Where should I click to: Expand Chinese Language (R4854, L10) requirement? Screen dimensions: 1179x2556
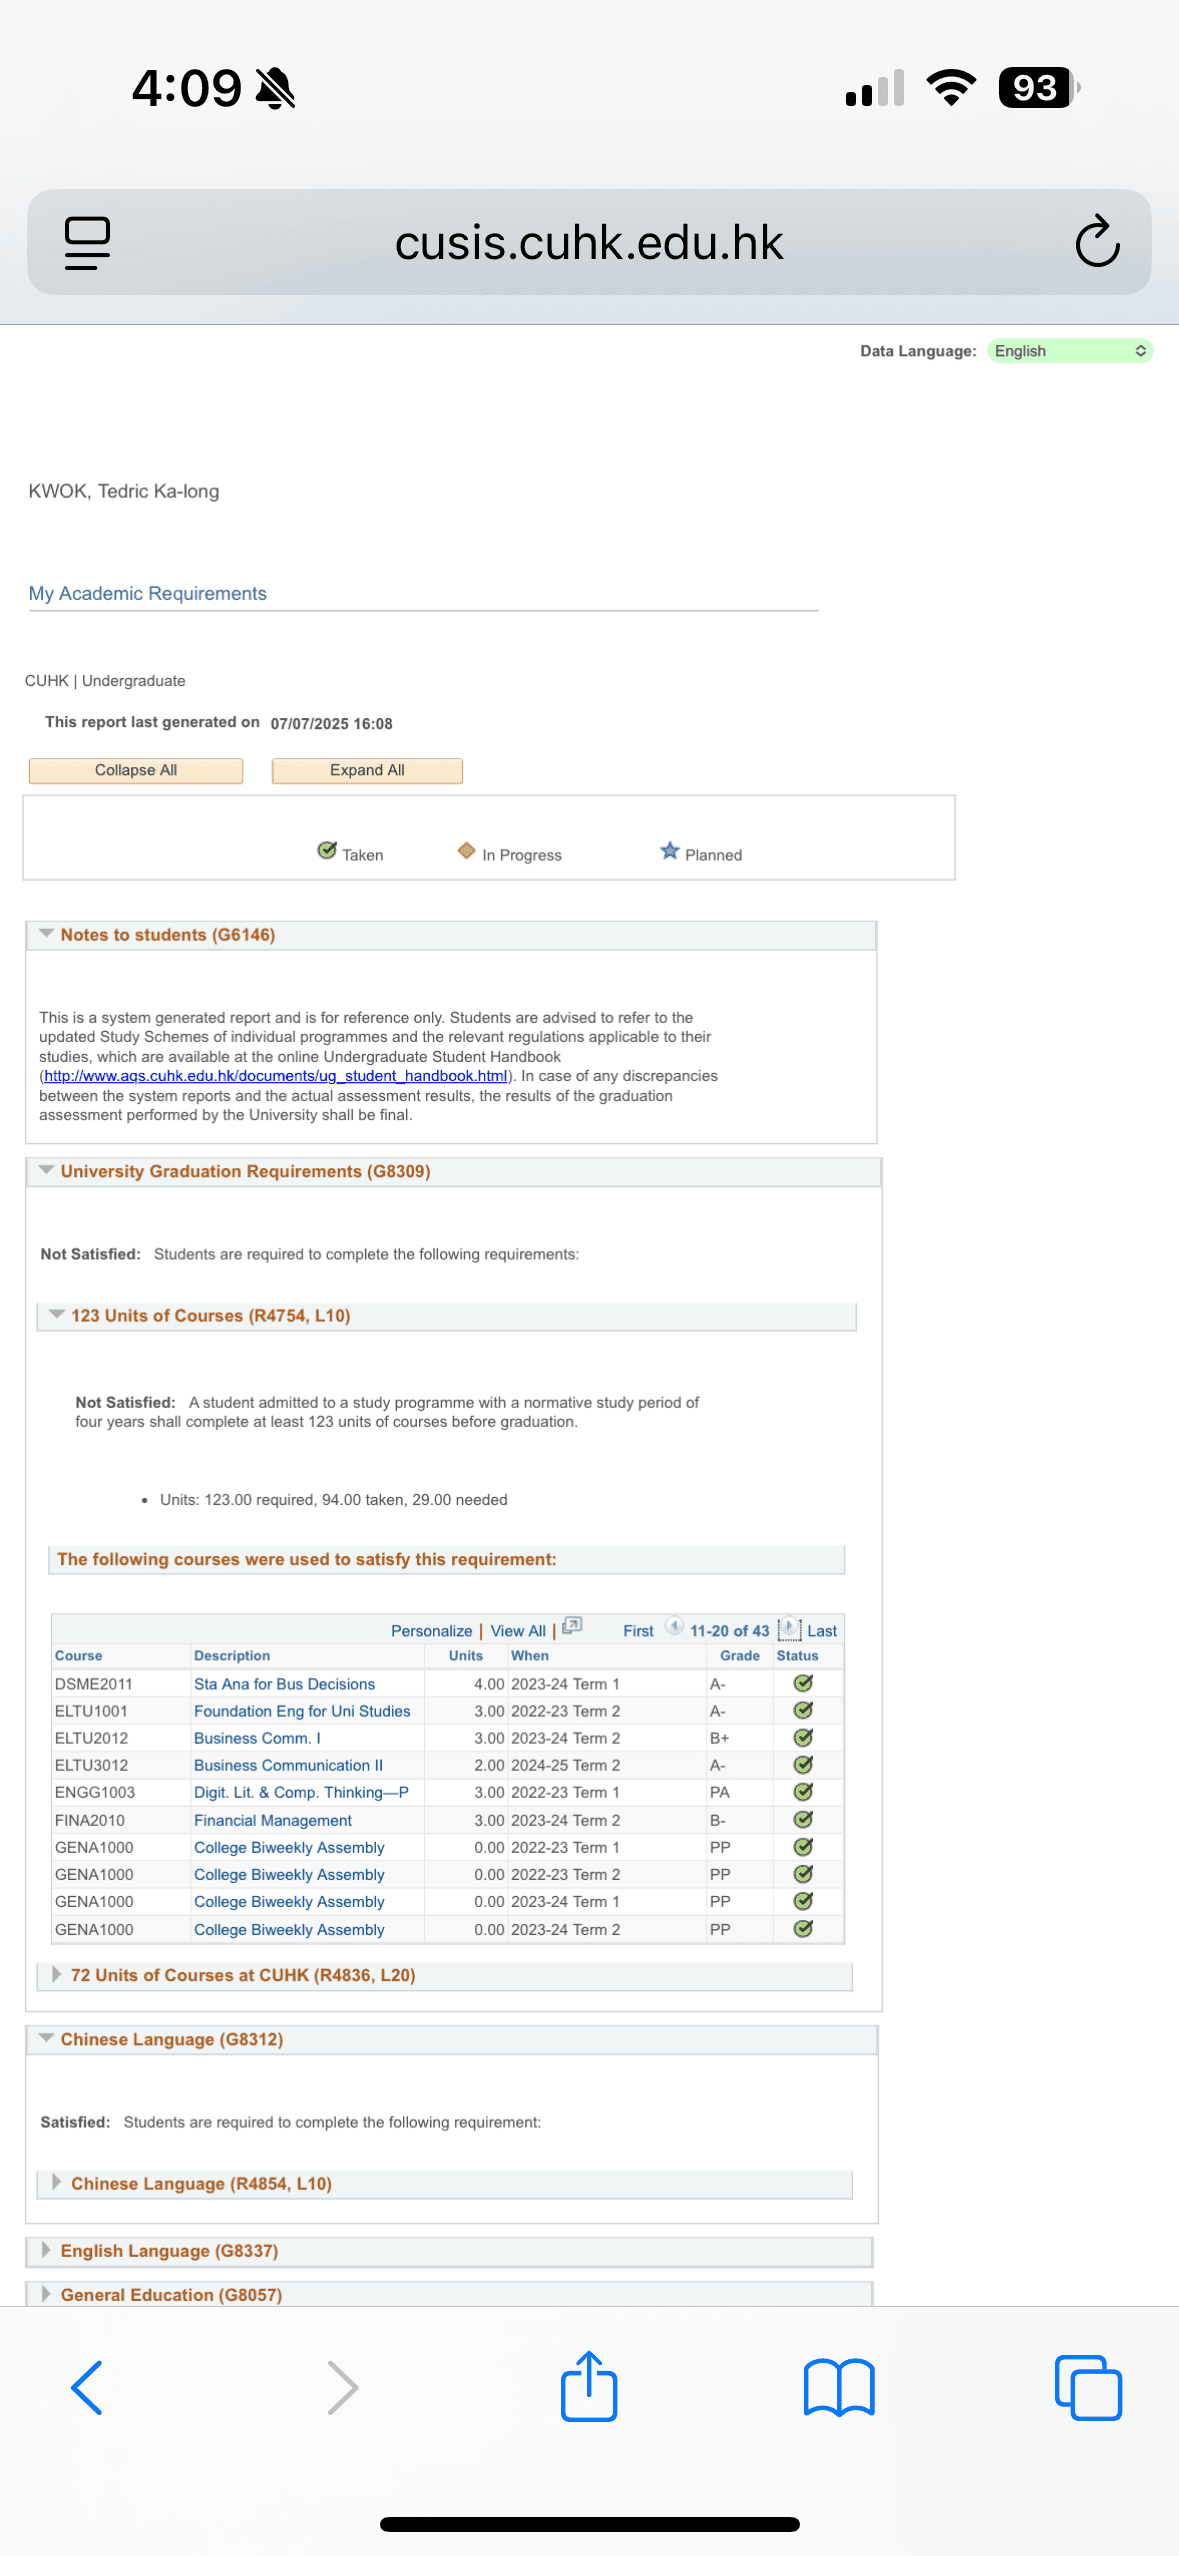tap(57, 2182)
